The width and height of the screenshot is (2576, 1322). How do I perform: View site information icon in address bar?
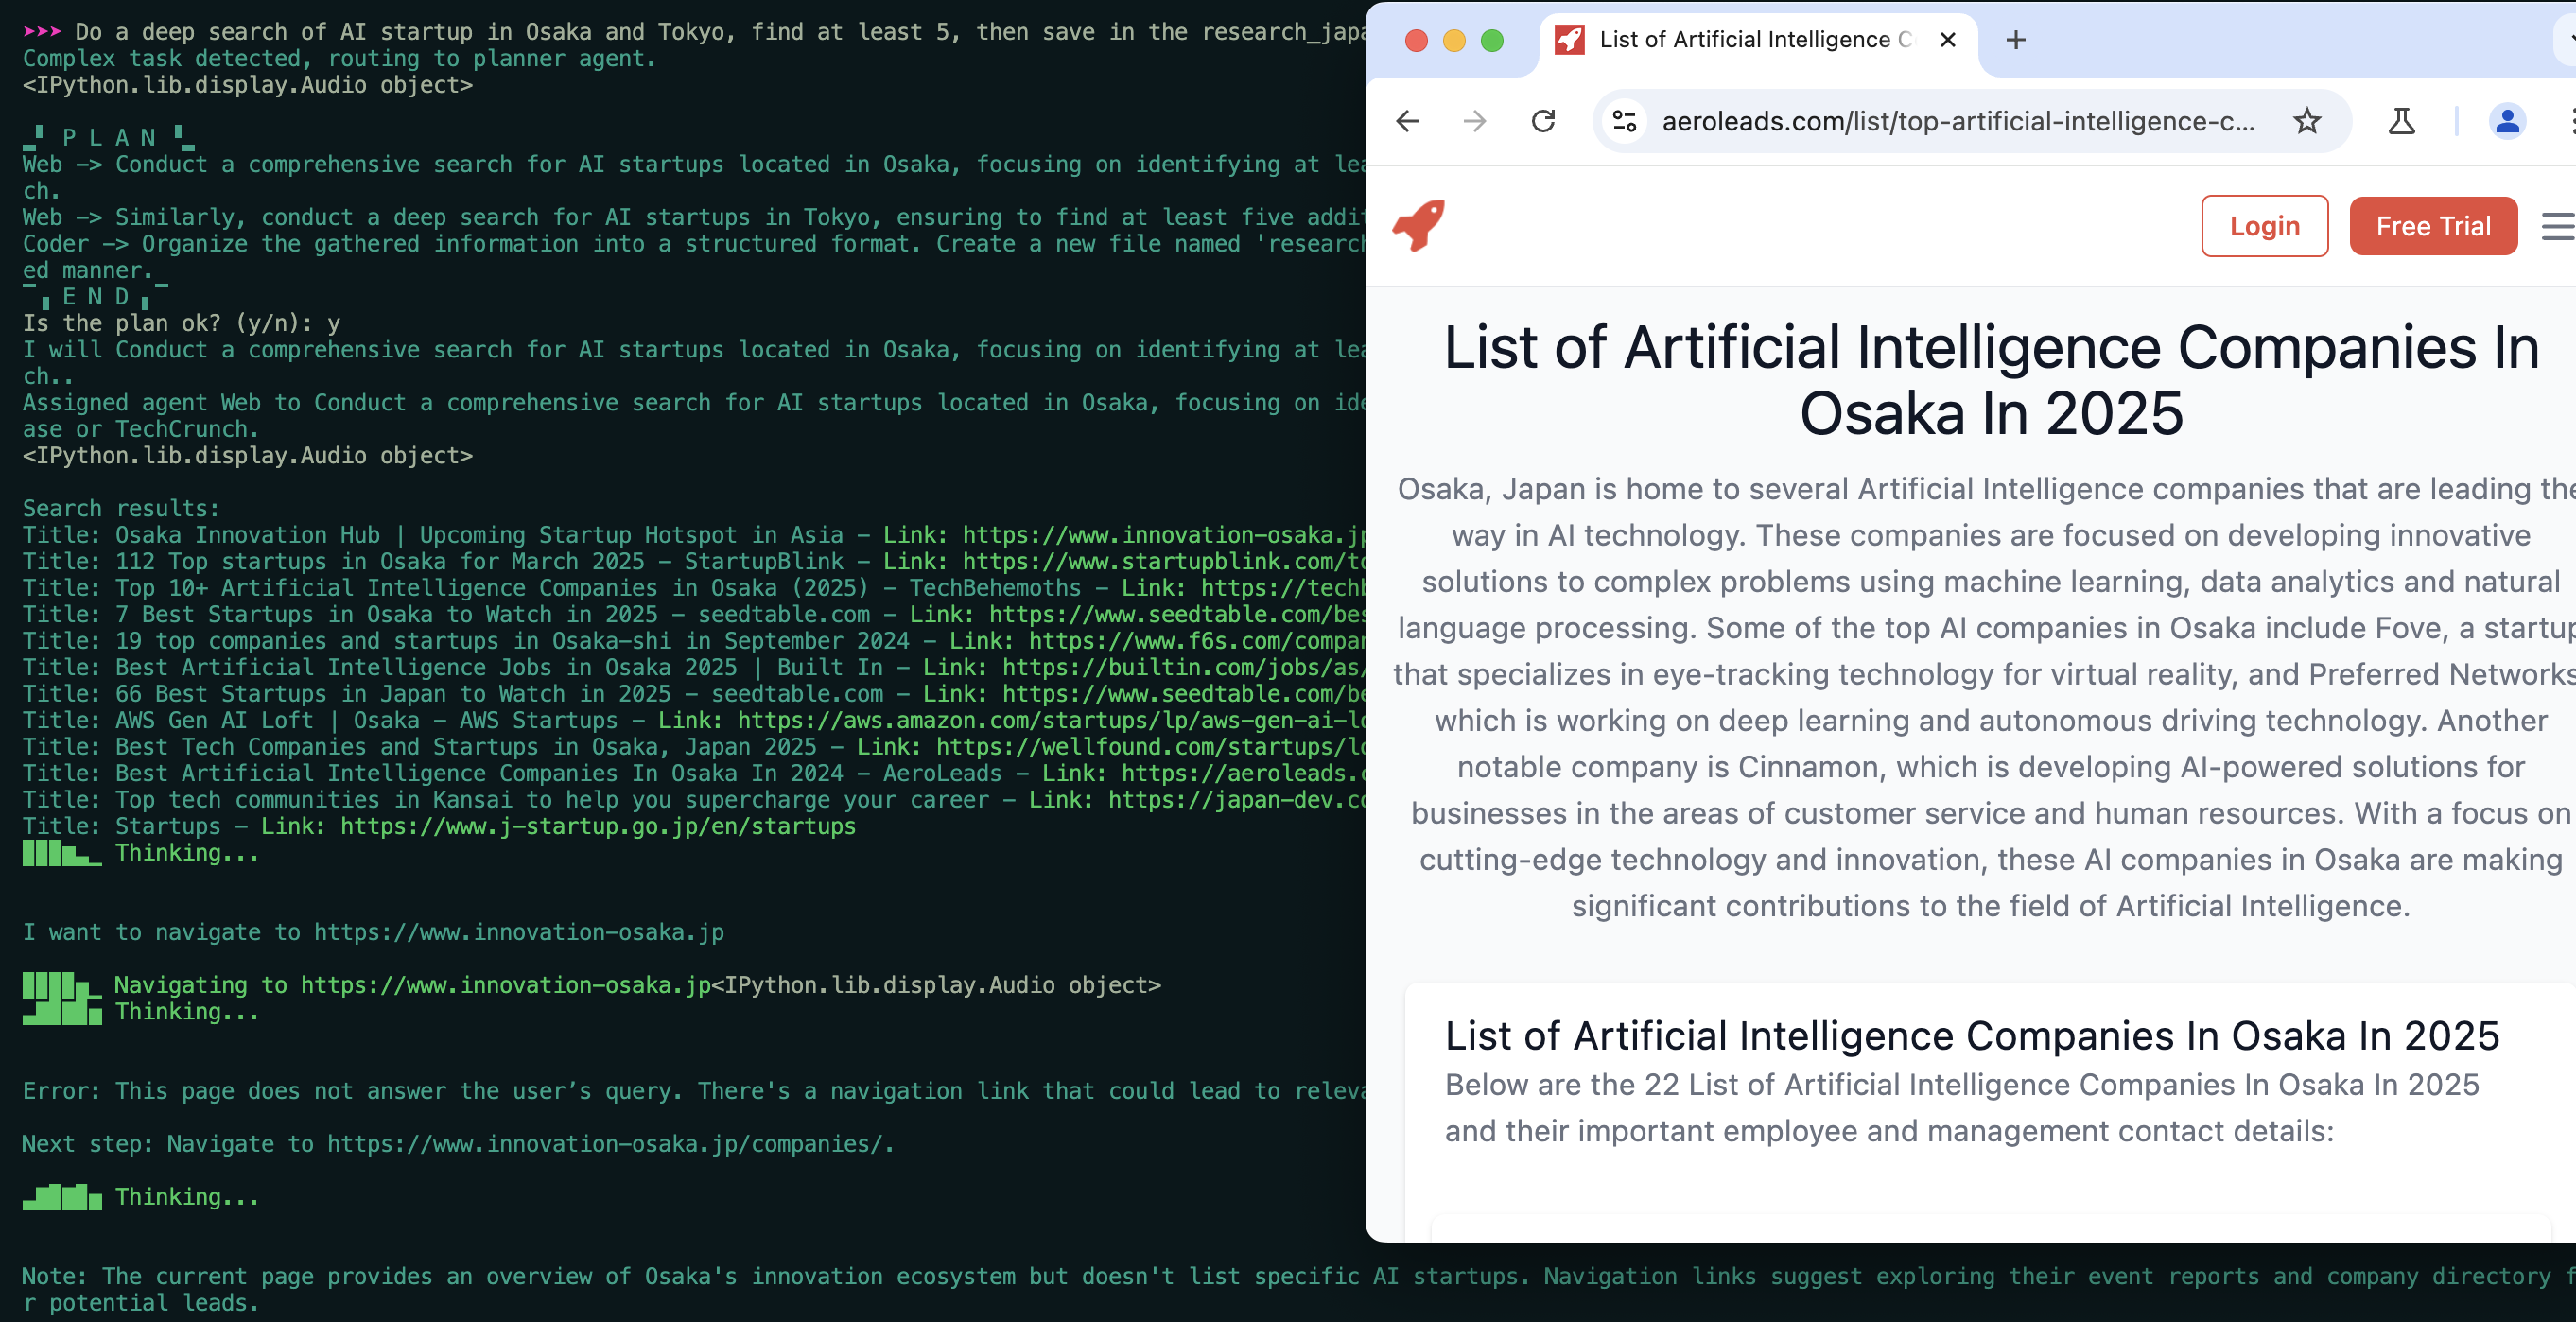click(1625, 121)
